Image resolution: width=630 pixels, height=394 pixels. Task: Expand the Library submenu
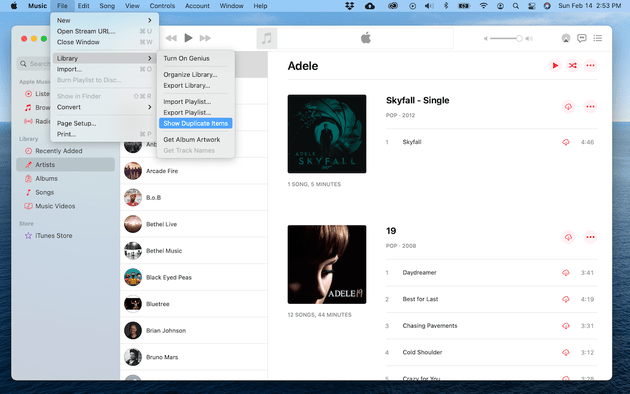coord(104,58)
